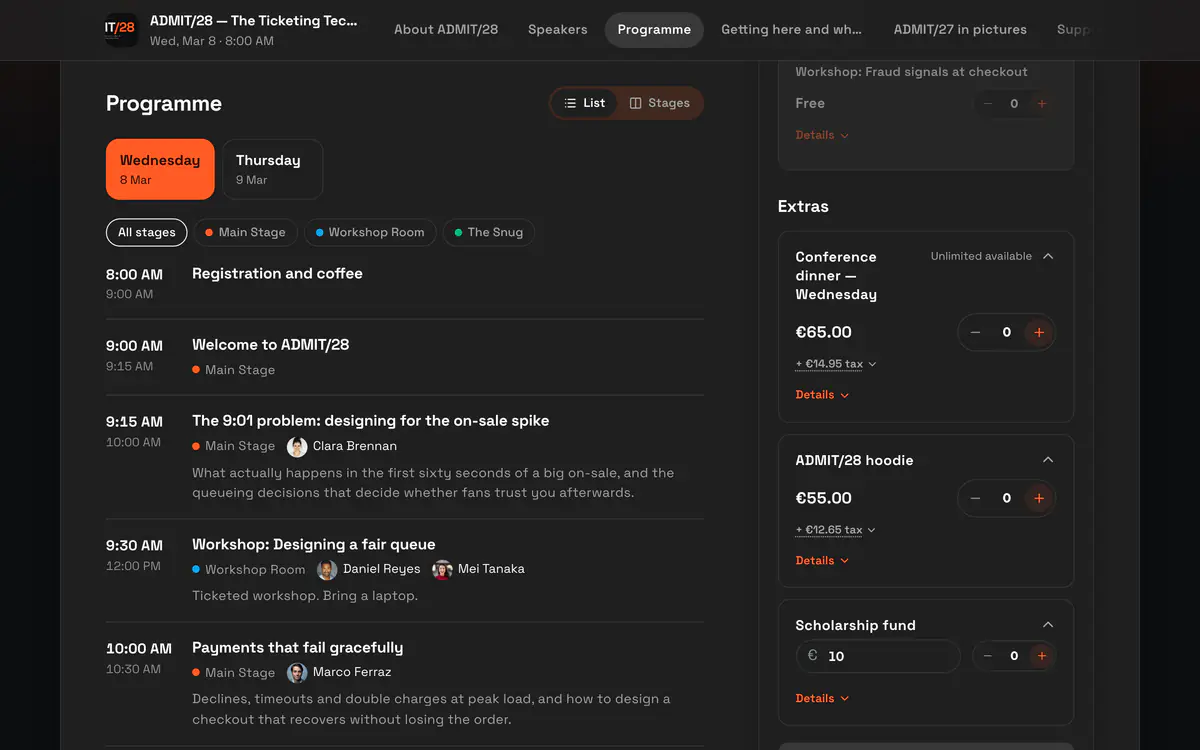Select Registration and coffee entry
The image size is (1200, 750).
tap(277, 274)
